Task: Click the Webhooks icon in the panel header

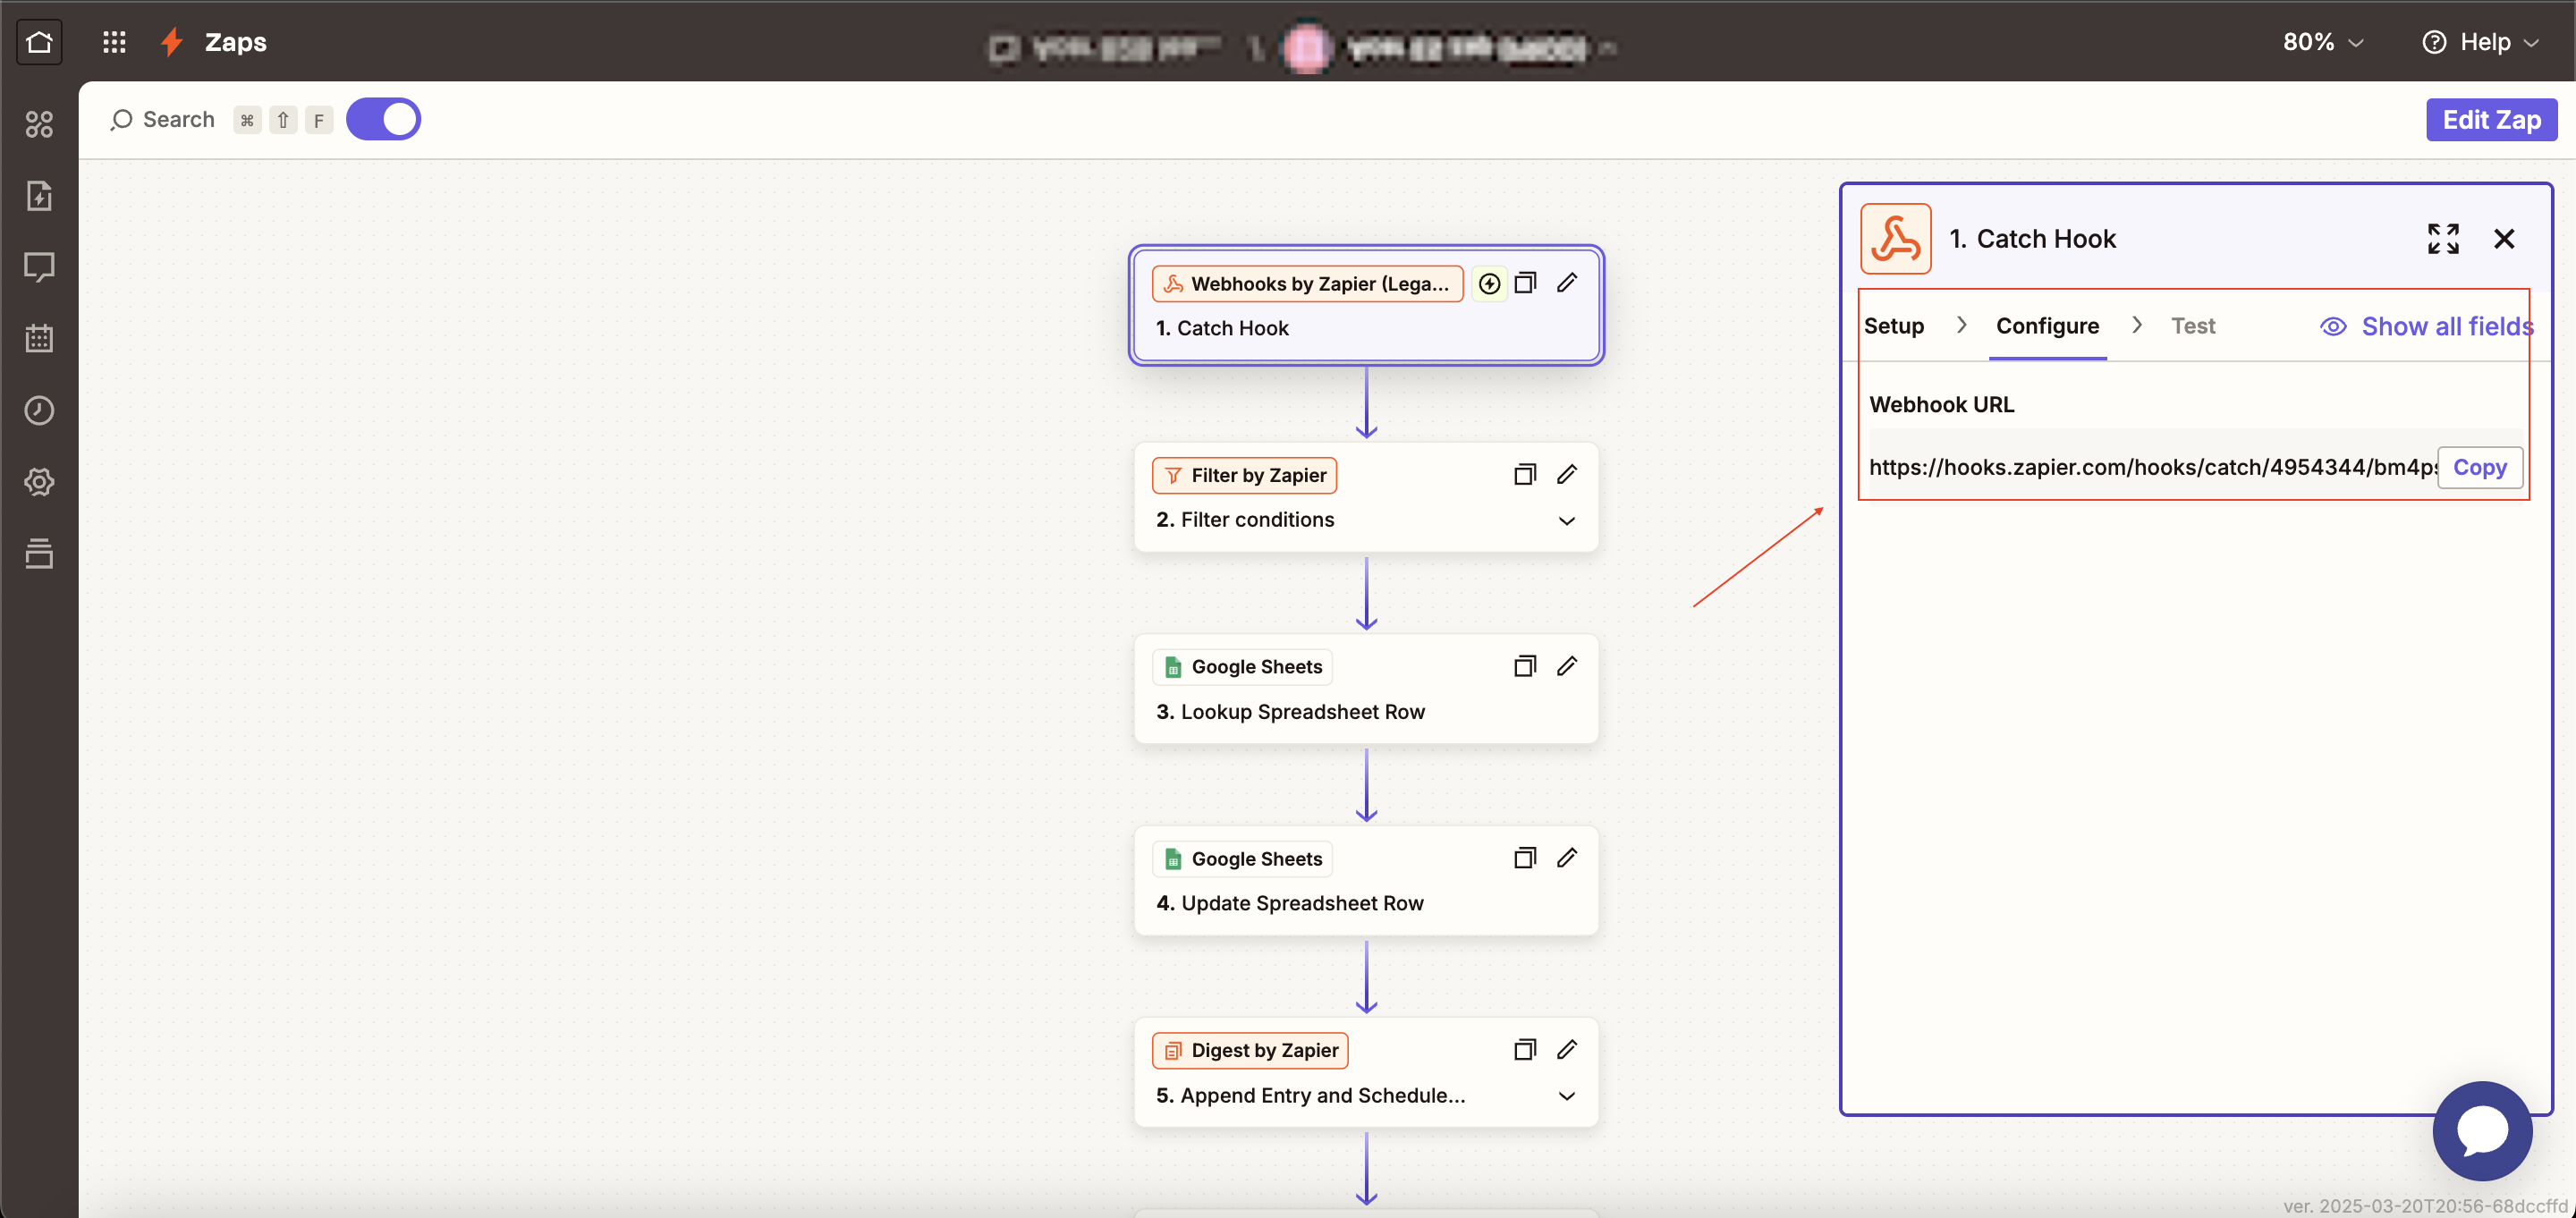Action: point(1896,239)
